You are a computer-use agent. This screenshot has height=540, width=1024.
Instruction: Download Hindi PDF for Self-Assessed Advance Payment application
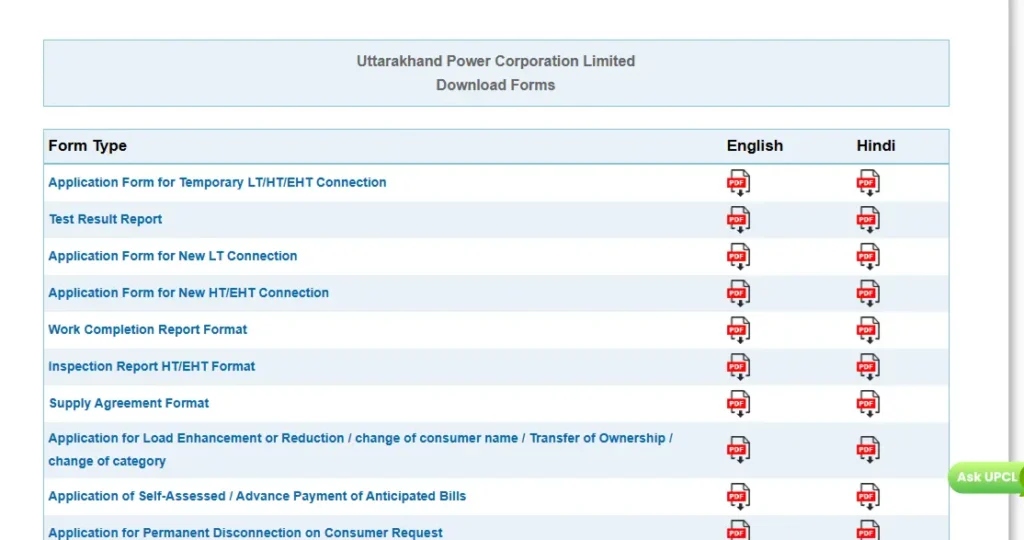pyautogui.click(x=868, y=496)
